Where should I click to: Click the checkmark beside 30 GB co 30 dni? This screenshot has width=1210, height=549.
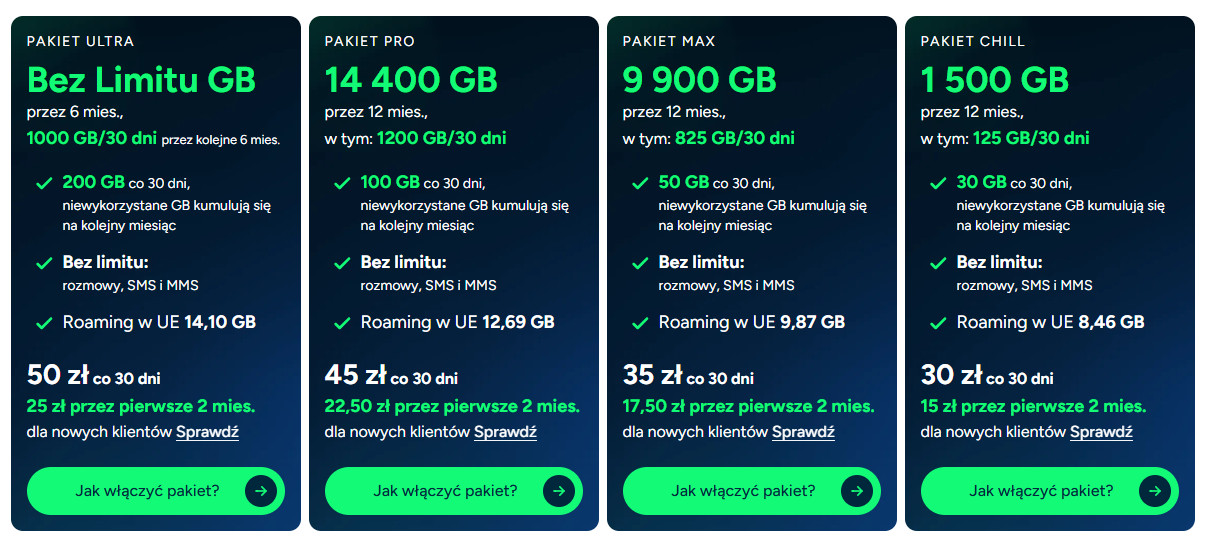[937, 184]
